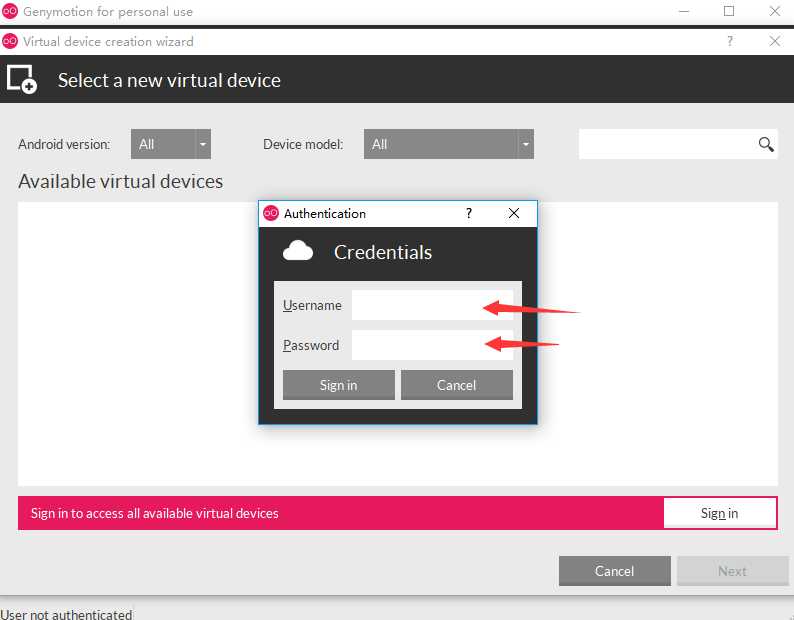Click Genymotion logo in the wizard title bar

10,41
